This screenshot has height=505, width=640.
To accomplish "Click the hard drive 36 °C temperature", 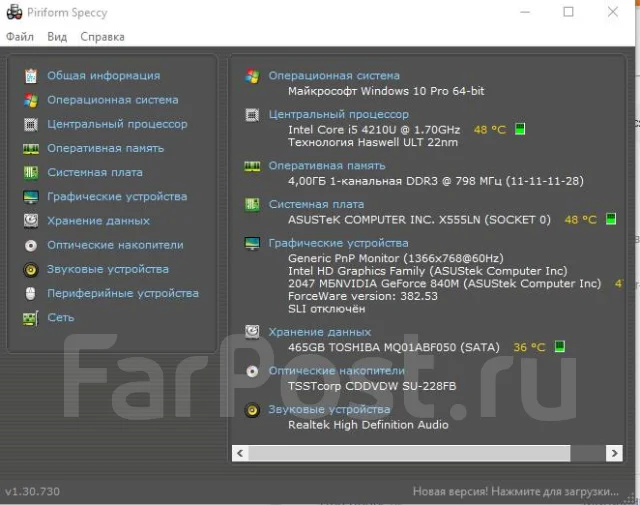I will [529, 347].
